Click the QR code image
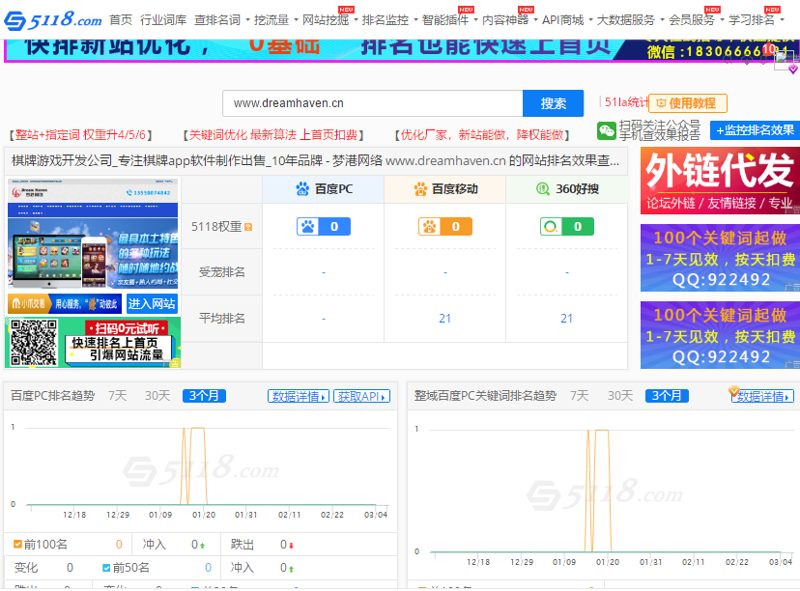The height and width of the screenshot is (591, 800). click(34, 342)
